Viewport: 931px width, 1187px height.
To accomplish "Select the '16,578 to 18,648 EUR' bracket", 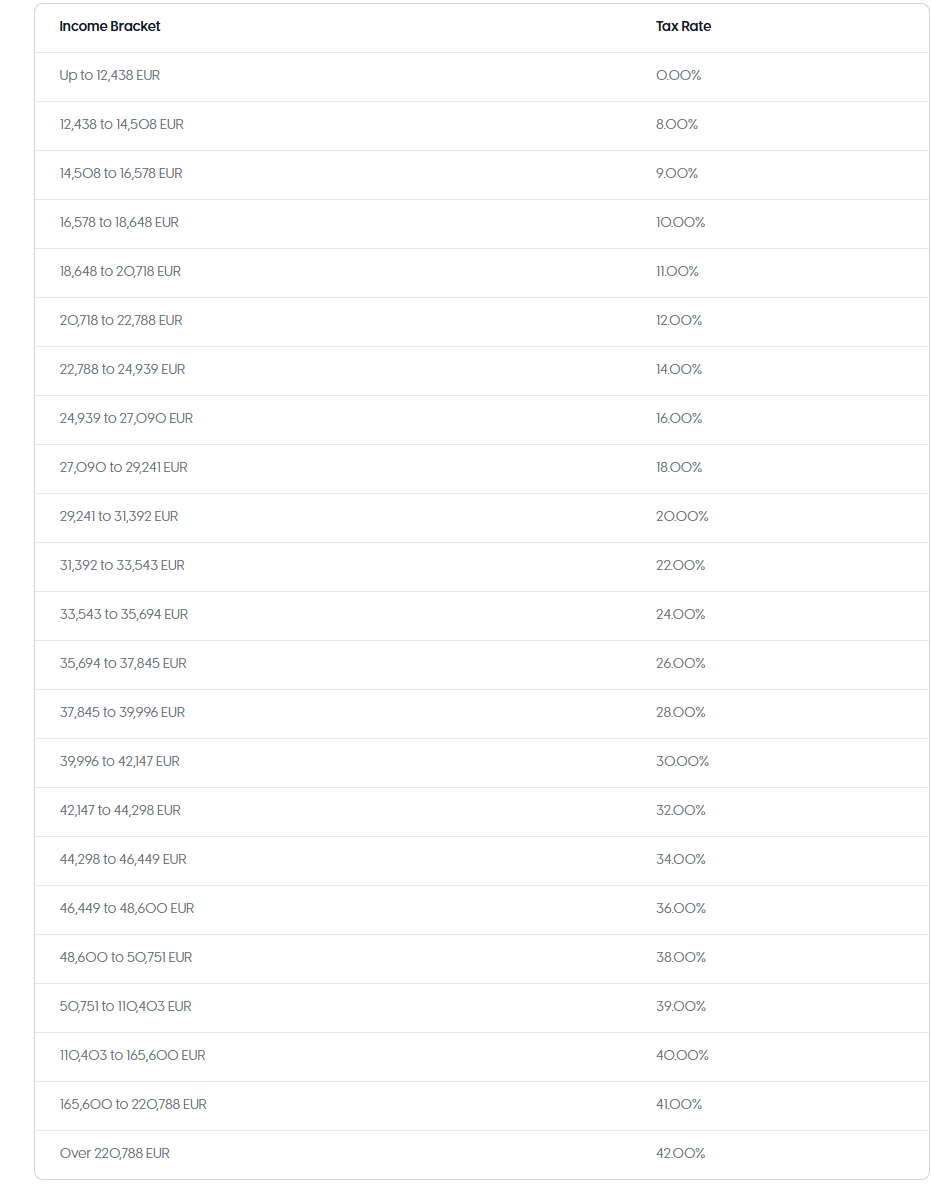I will tap(119, 222).
